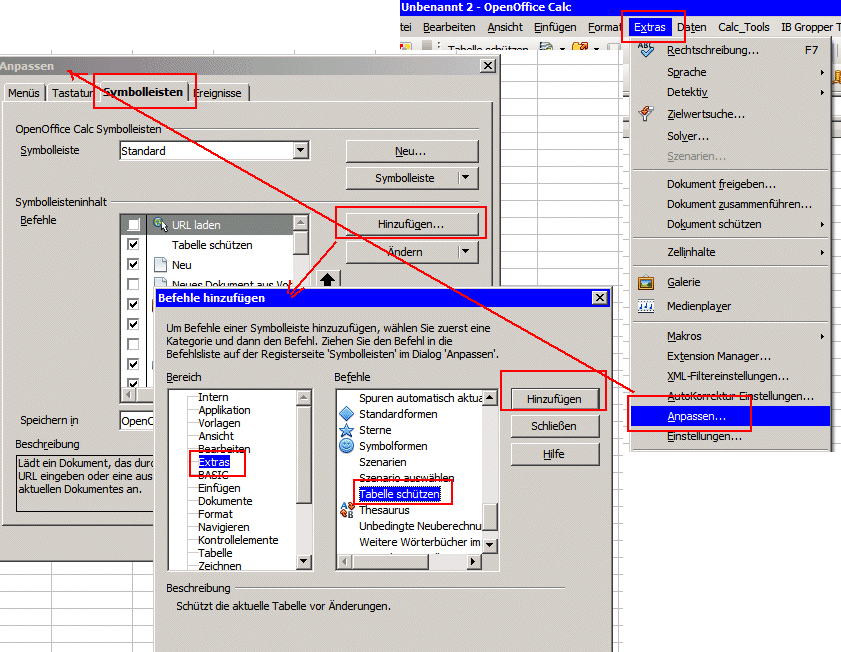Select Unbedingte Neuberechnung in Befehle list
This screenshot has height=652, width=841.
tap(420, 526)
